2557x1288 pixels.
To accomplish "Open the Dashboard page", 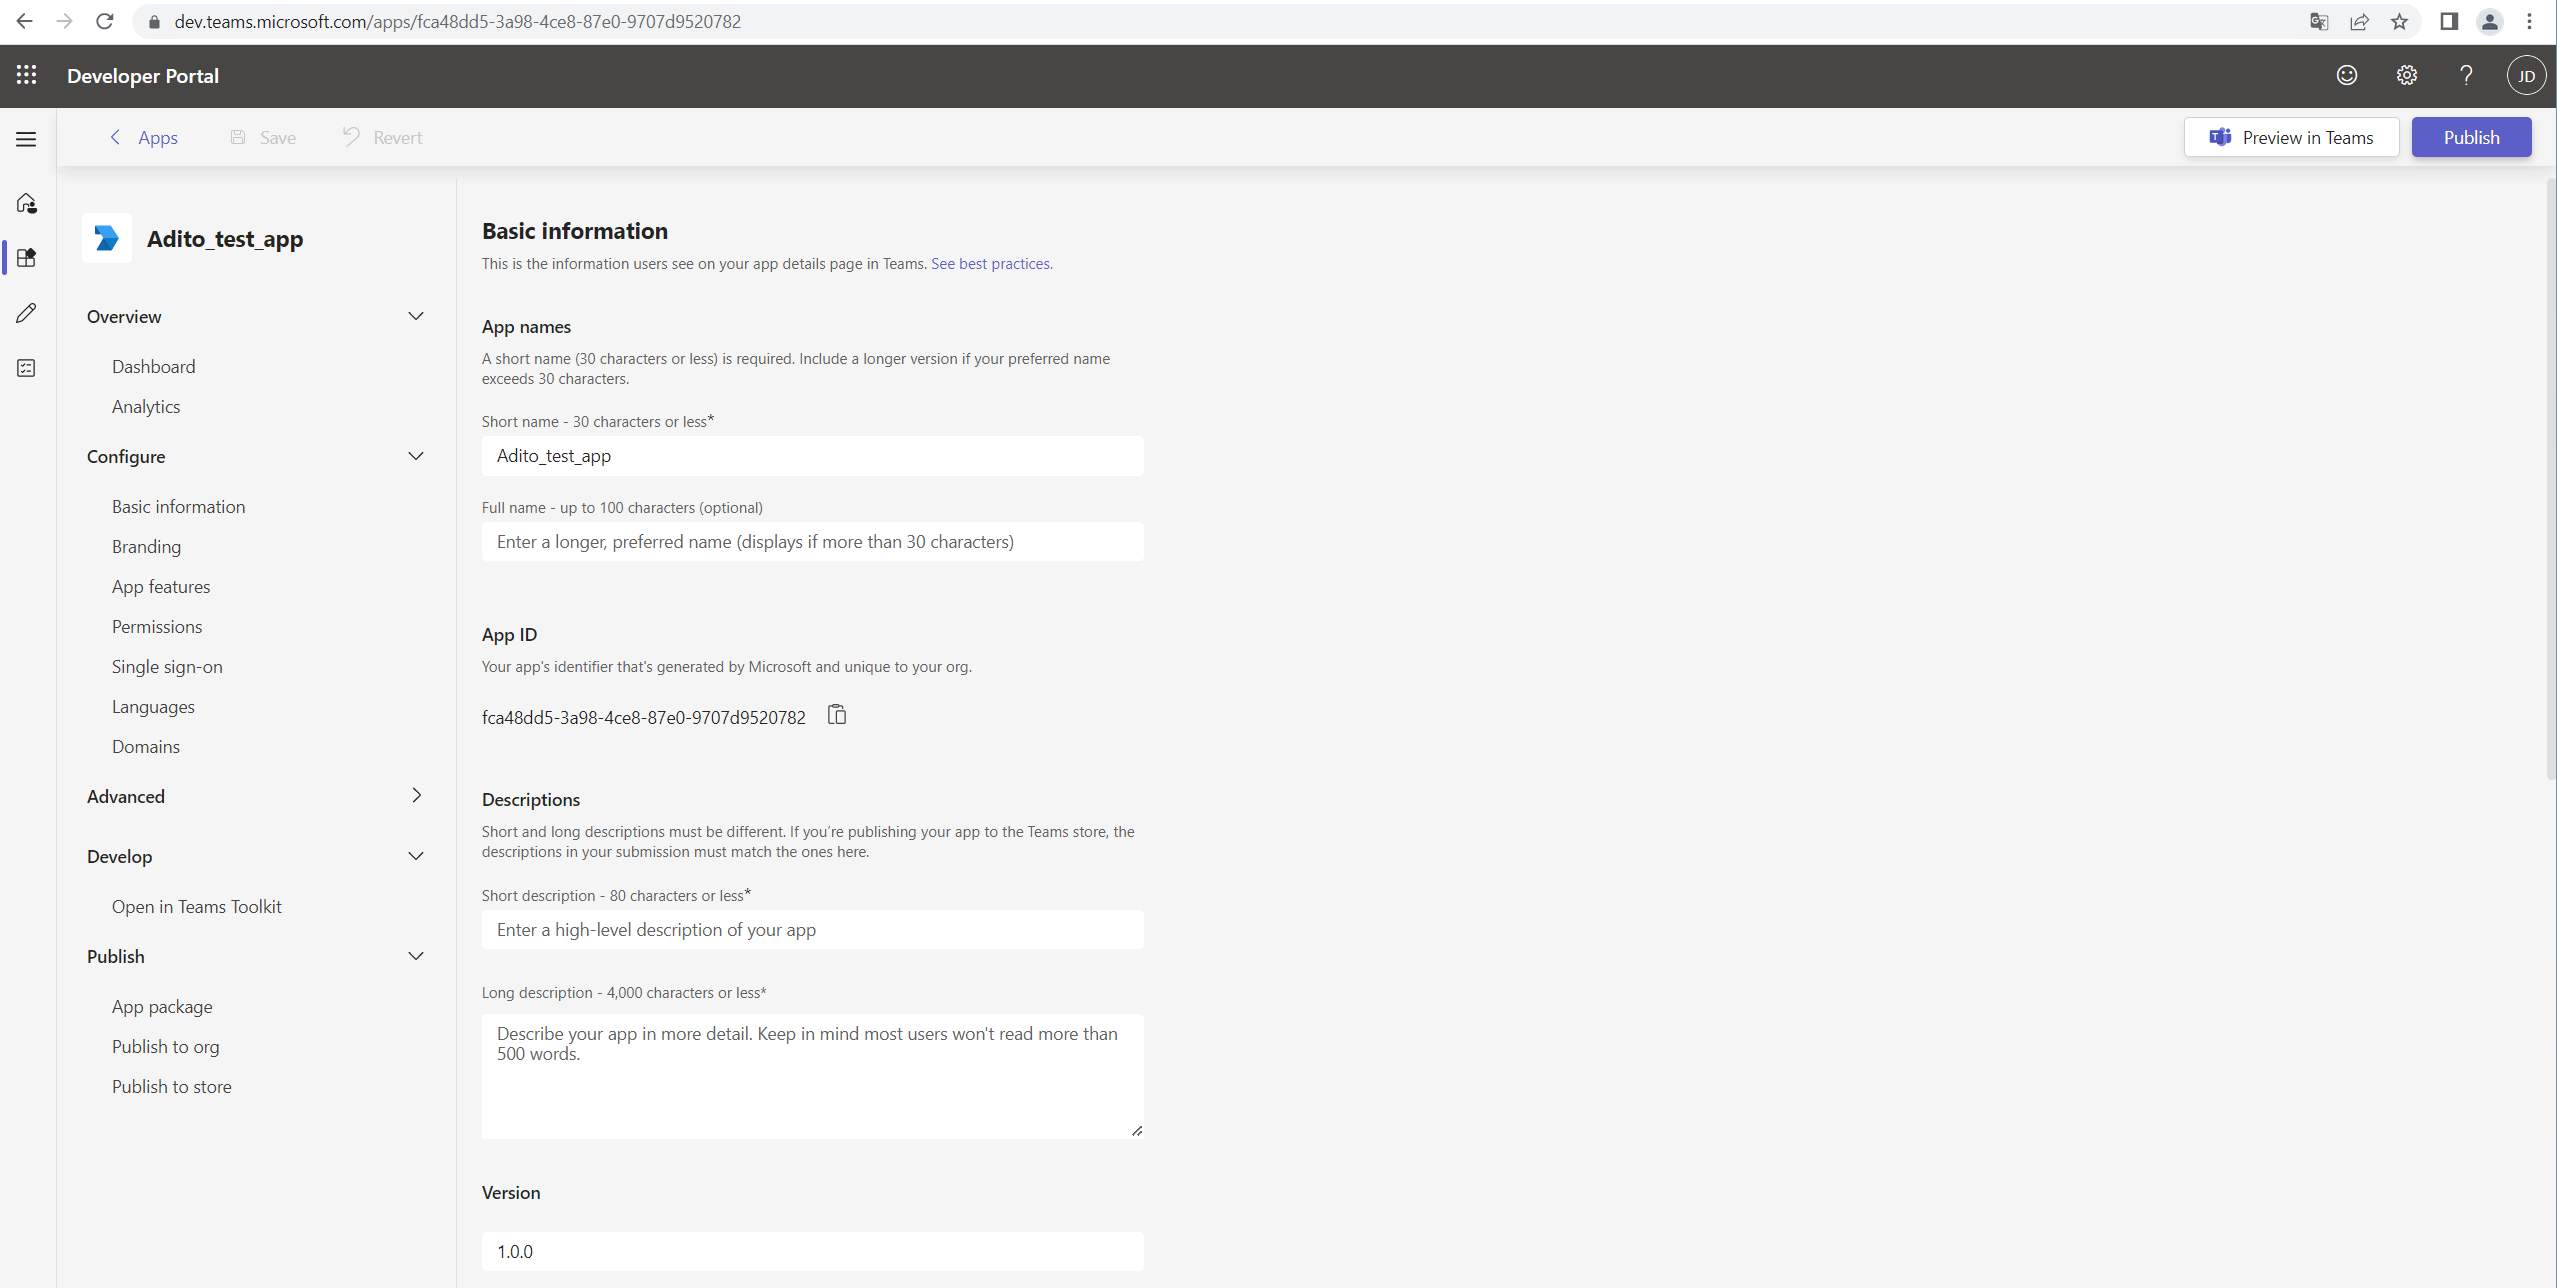I will 154,366.
